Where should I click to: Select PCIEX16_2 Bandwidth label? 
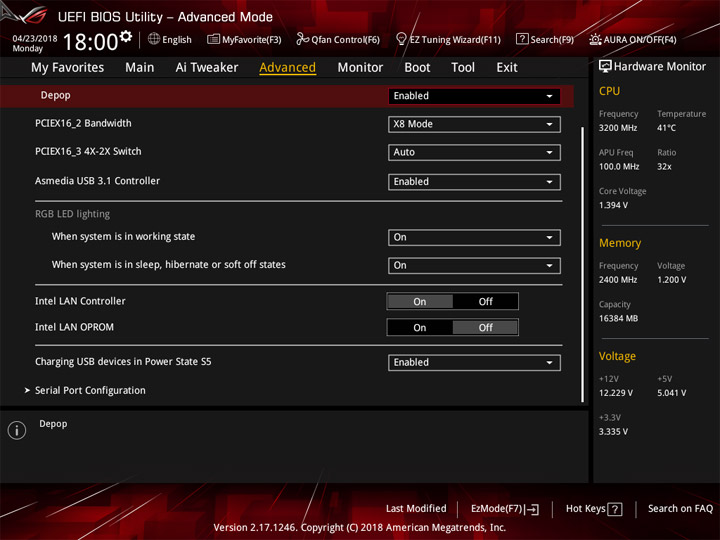click(83, 124)
